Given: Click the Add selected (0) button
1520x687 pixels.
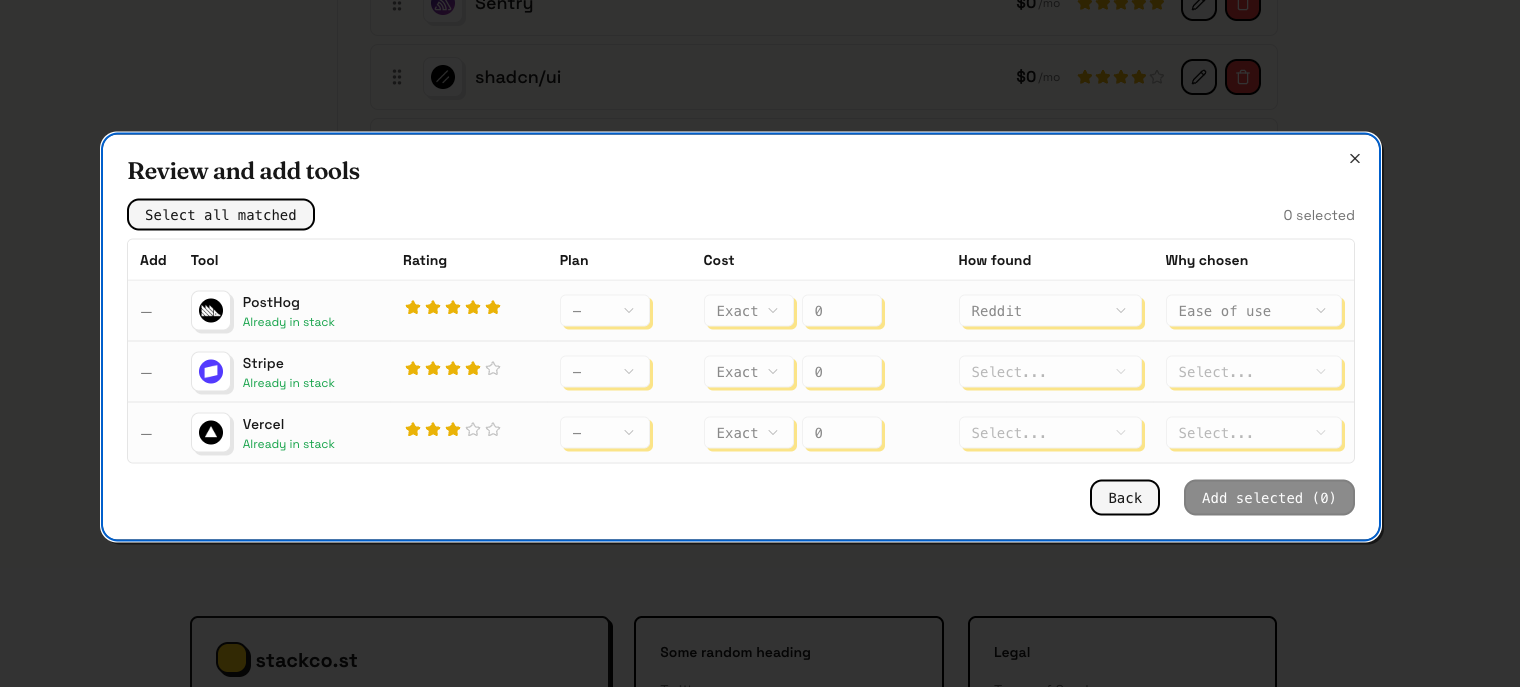Looking at the screenshot, I should 1269,497.
